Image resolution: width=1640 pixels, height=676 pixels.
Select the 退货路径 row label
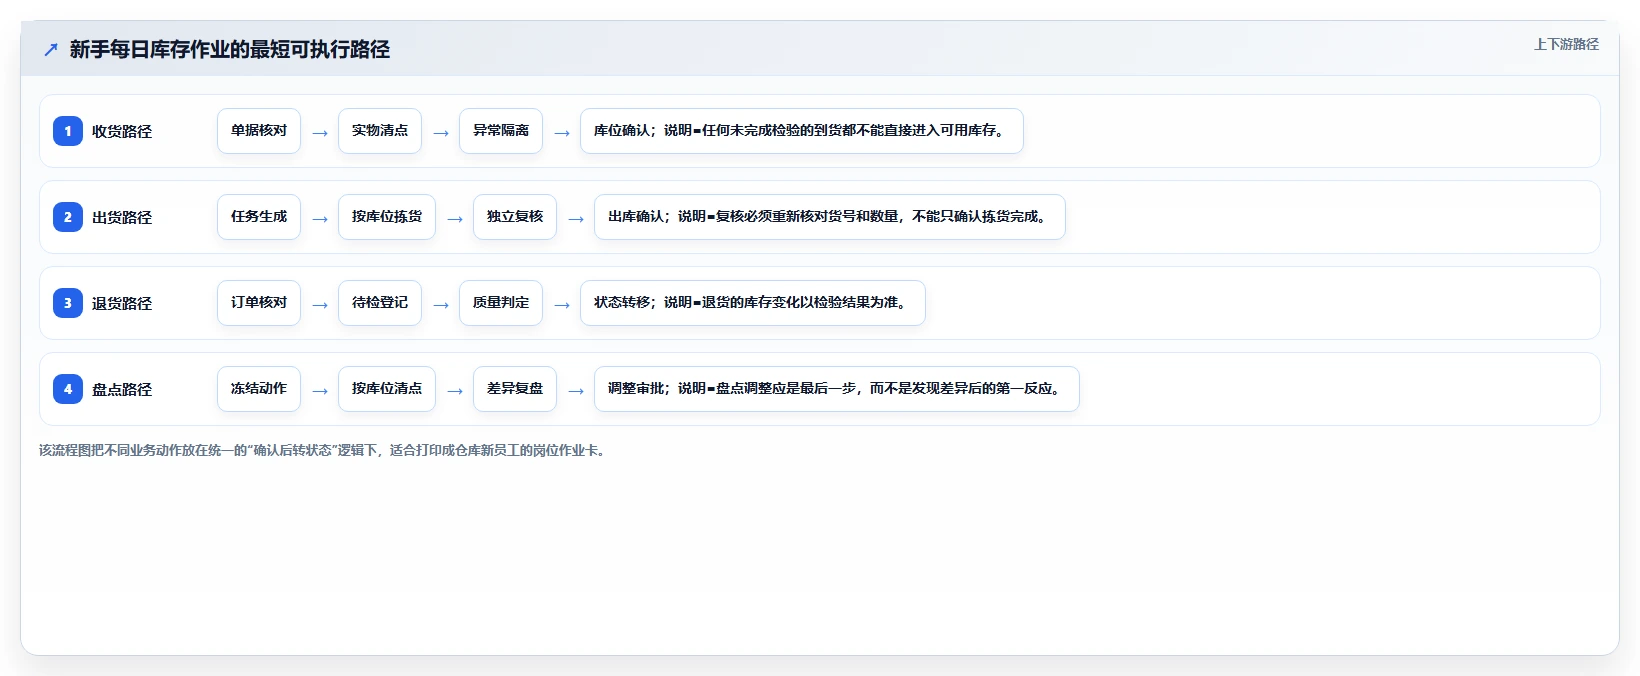[122, 304]
